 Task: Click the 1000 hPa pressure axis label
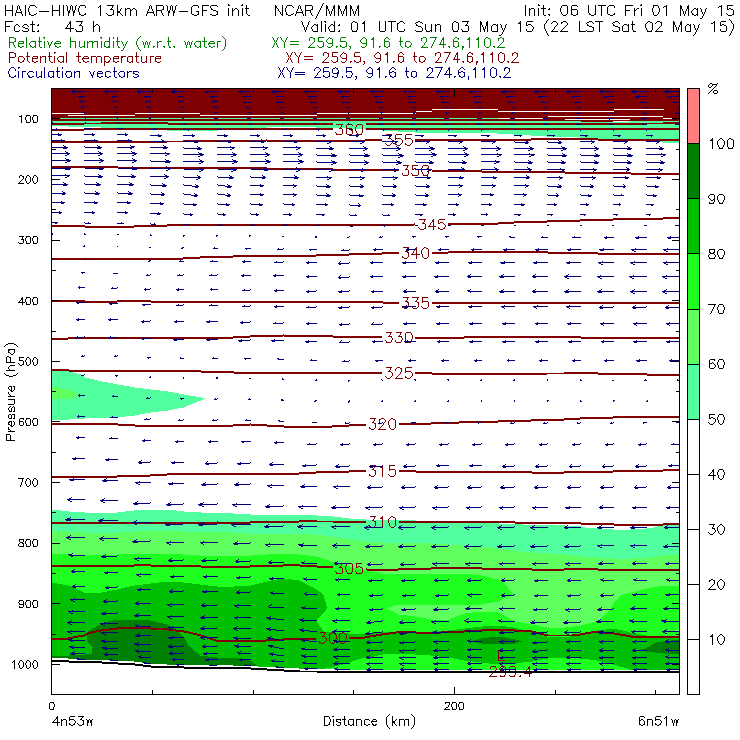pos(25,664)
